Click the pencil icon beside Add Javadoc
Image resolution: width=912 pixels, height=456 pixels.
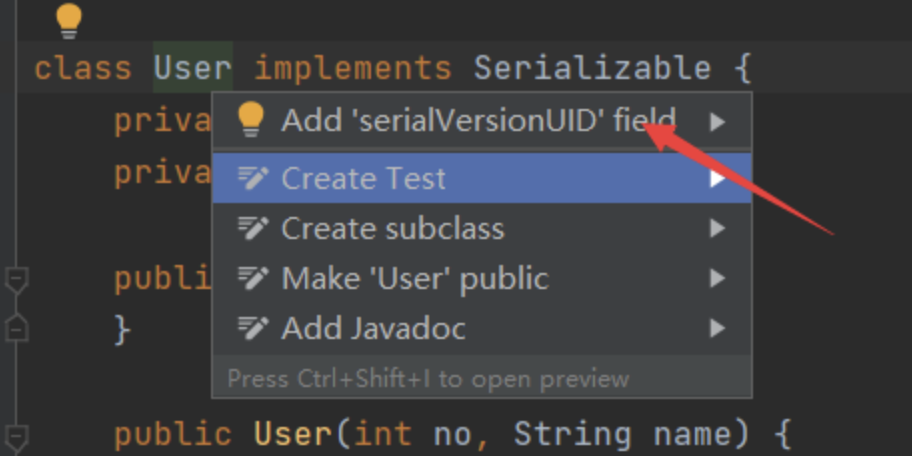(252, 328)
